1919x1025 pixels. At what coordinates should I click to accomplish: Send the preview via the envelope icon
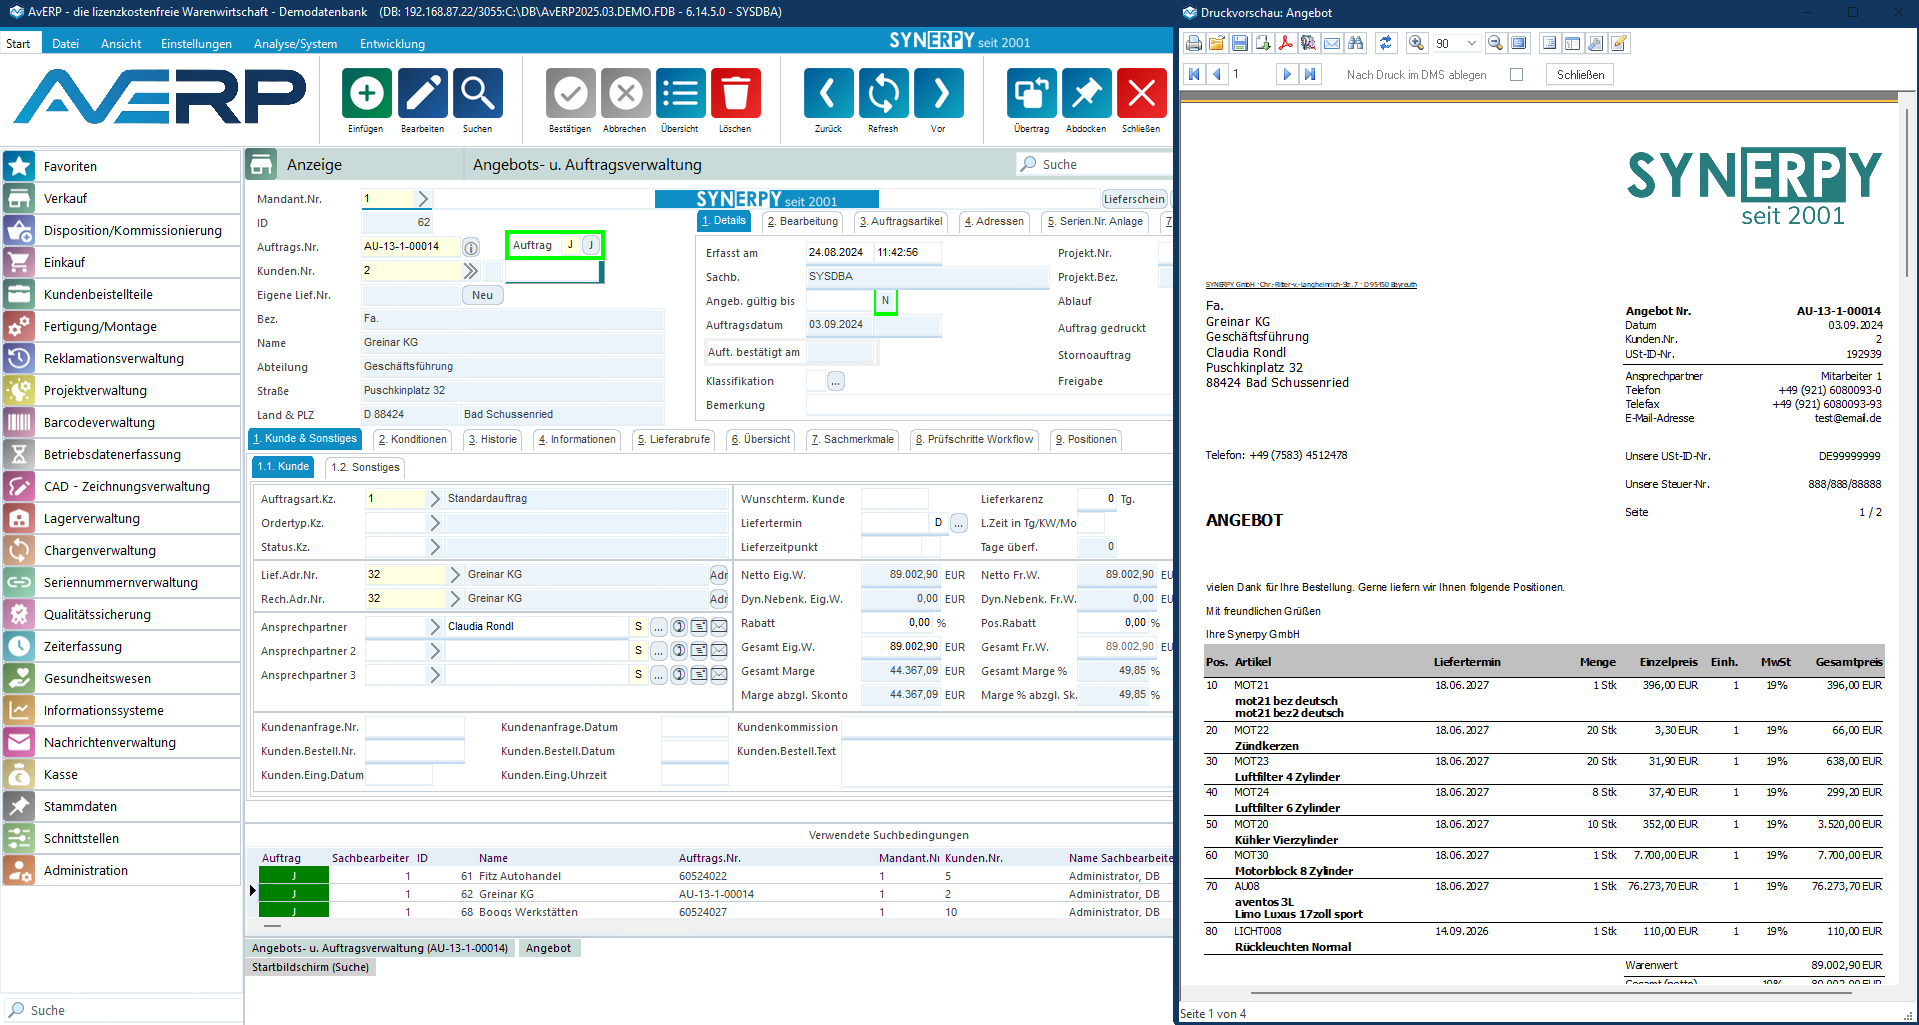(x=1332, y=43)
